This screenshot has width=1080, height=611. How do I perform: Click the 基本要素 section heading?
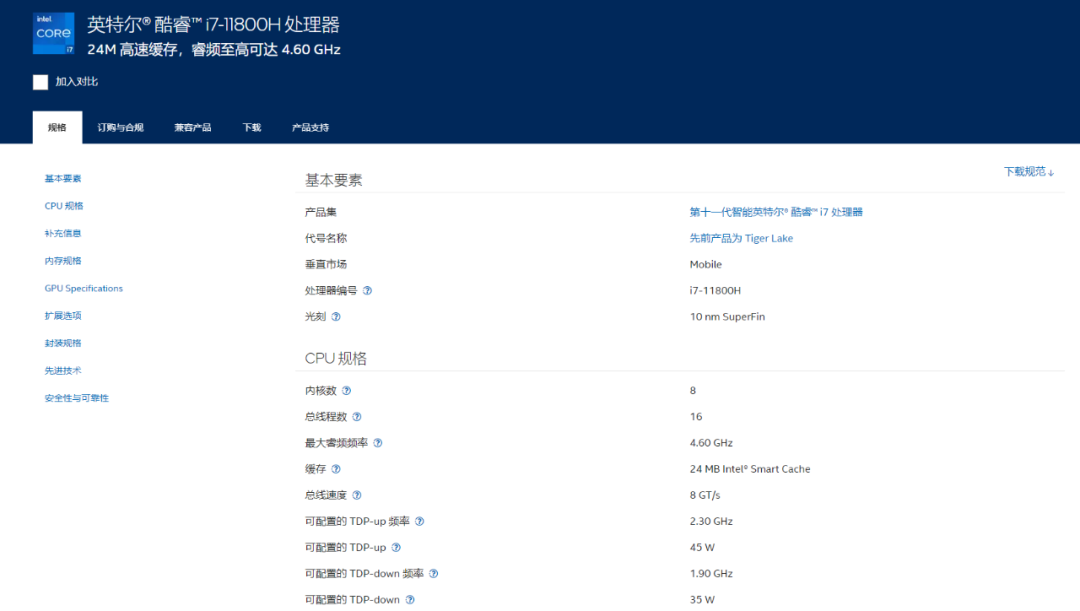point(333,180)
